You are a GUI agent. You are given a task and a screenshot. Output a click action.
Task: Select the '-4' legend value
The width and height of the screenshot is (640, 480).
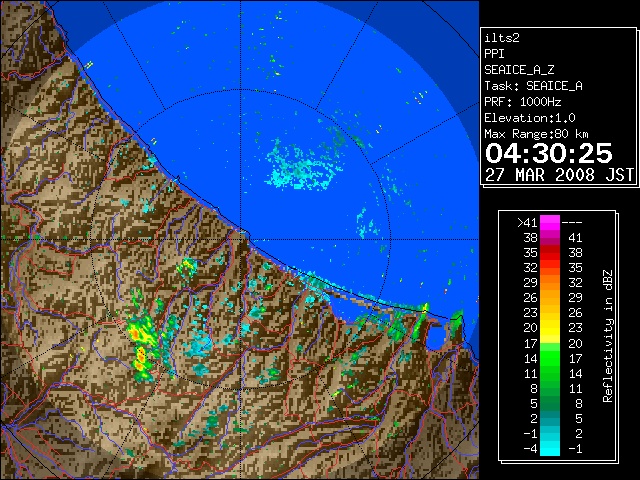pos(530,449)
